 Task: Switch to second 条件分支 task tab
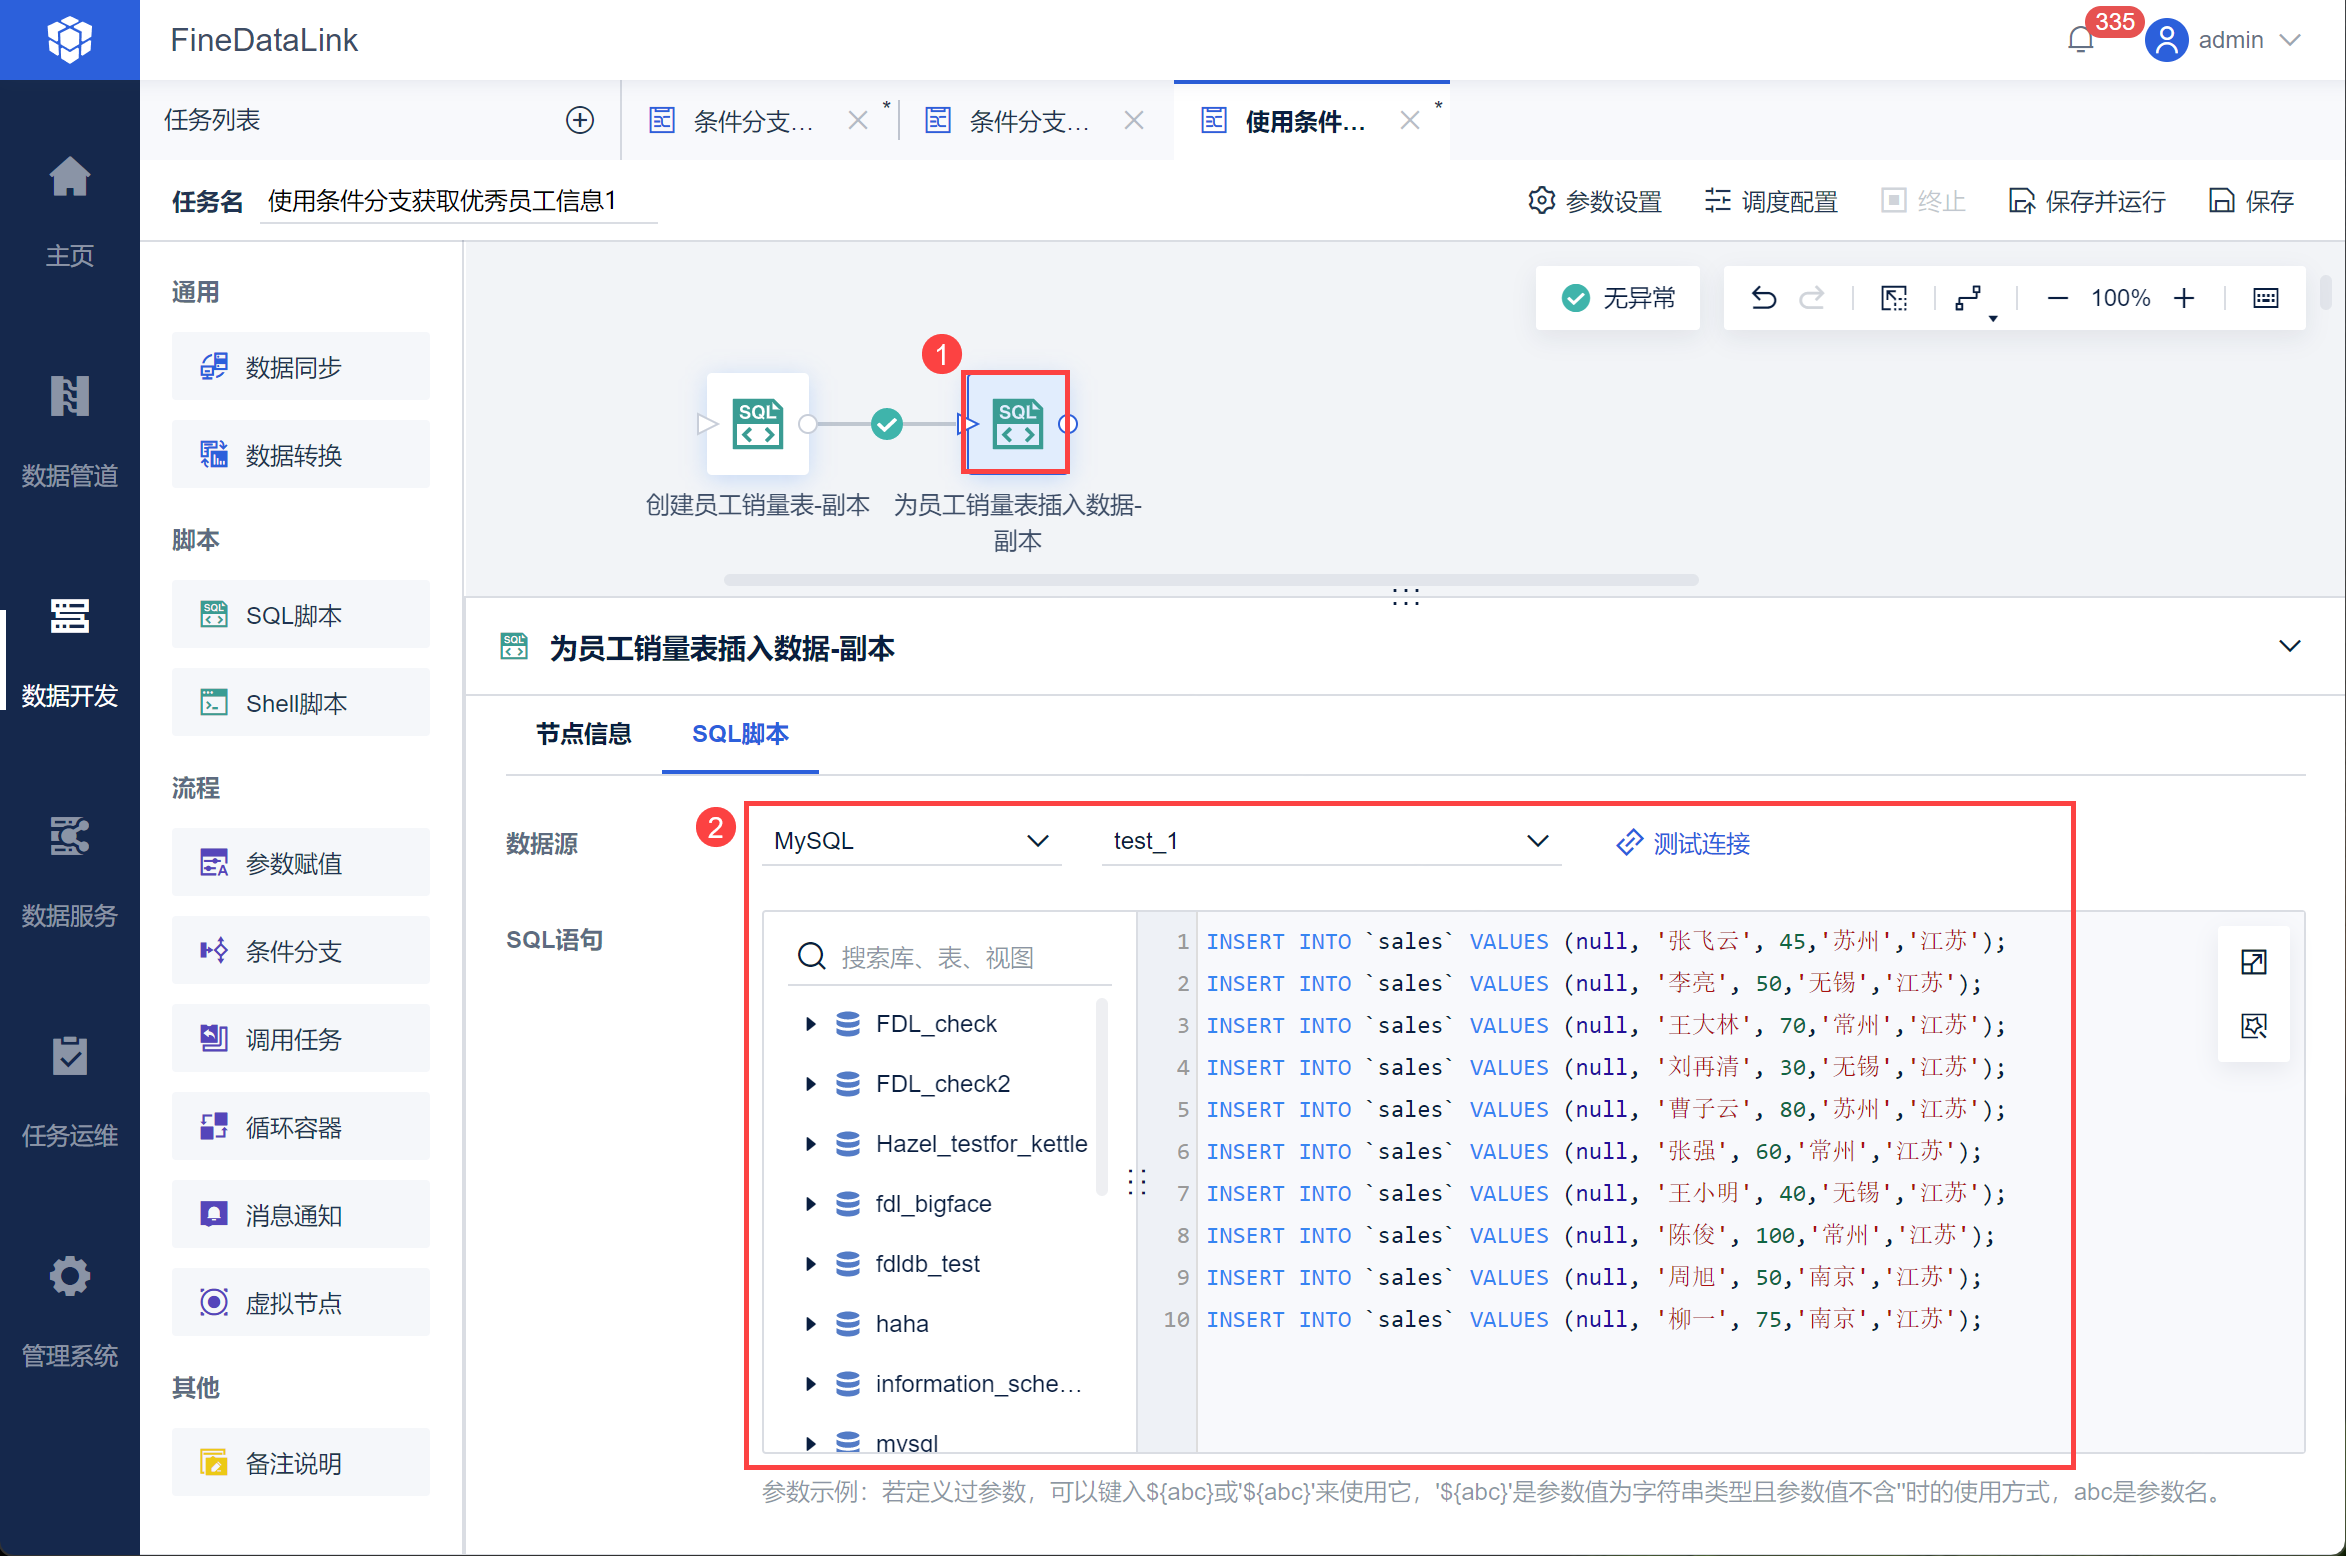point(1028,121)
